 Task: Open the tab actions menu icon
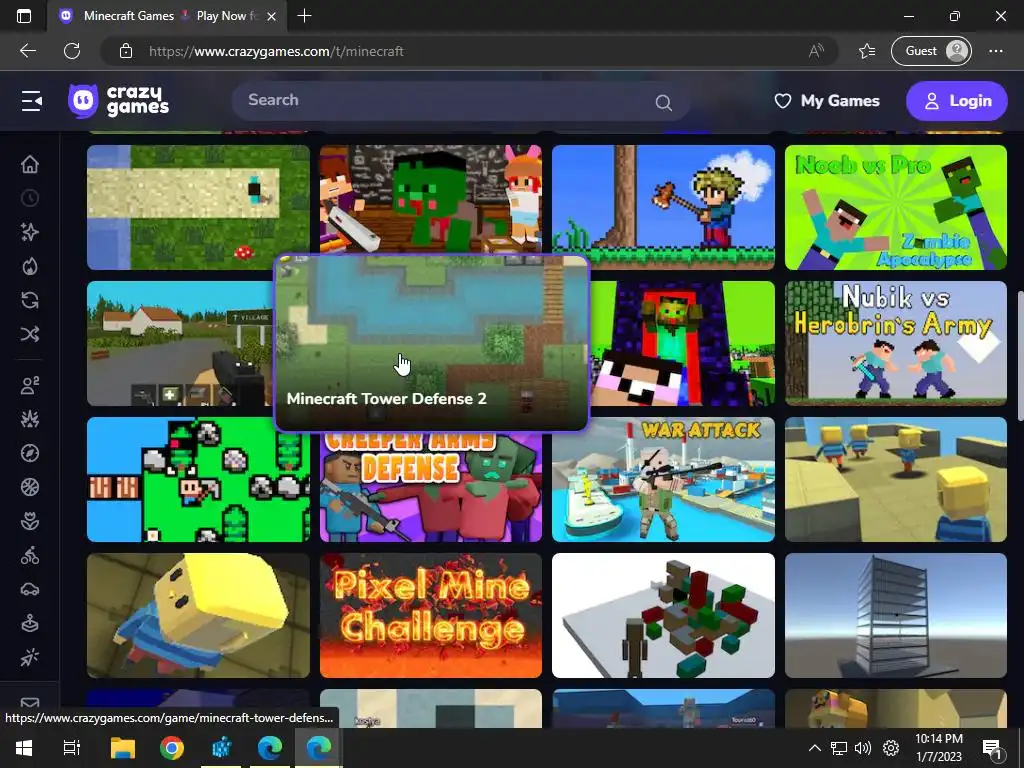point(24,16)
